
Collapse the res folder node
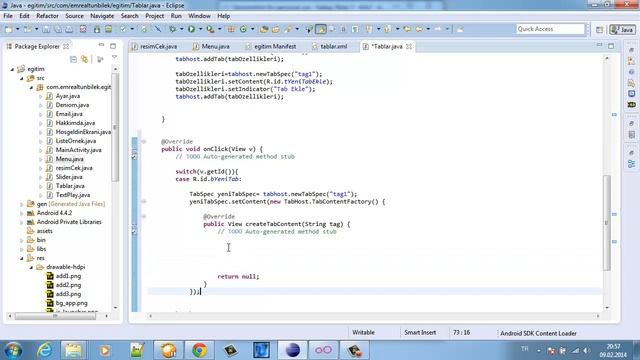point(22,258)
